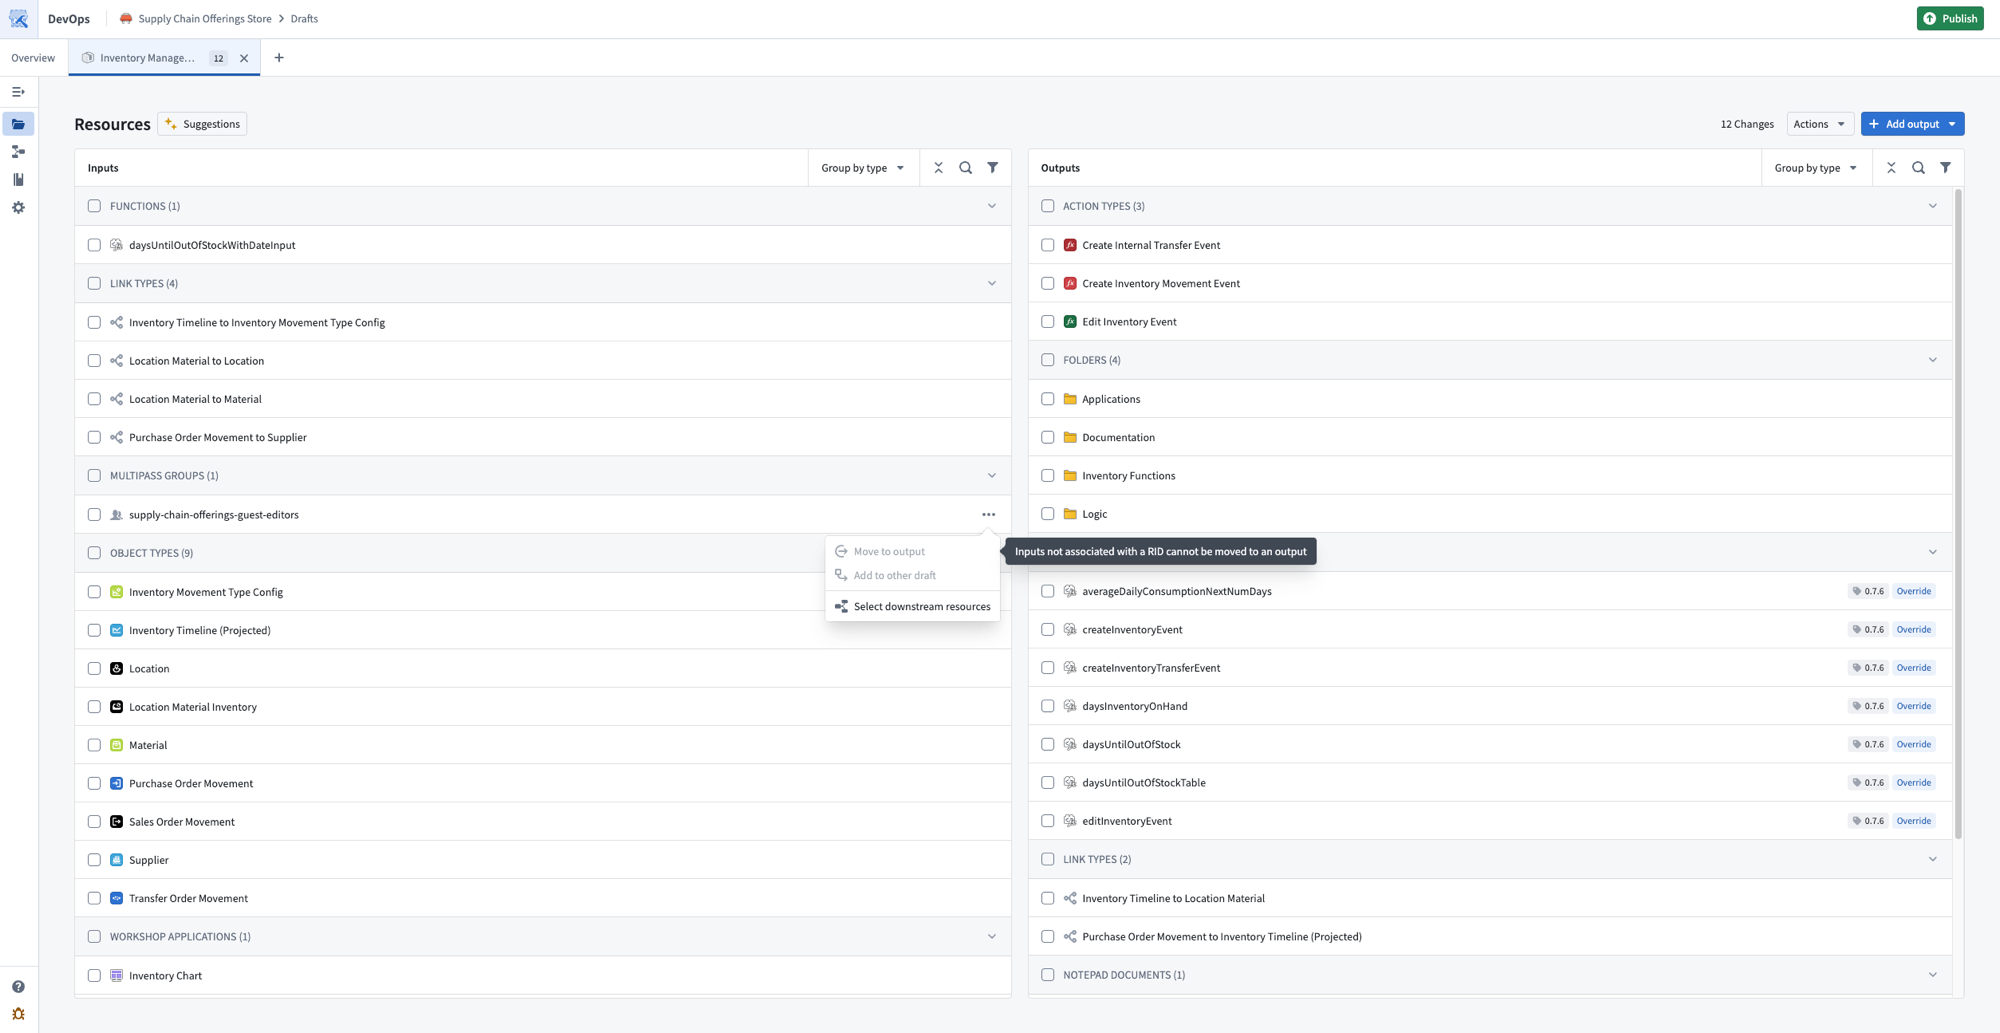Open the Inputs panel filter icon

point(992,168)
